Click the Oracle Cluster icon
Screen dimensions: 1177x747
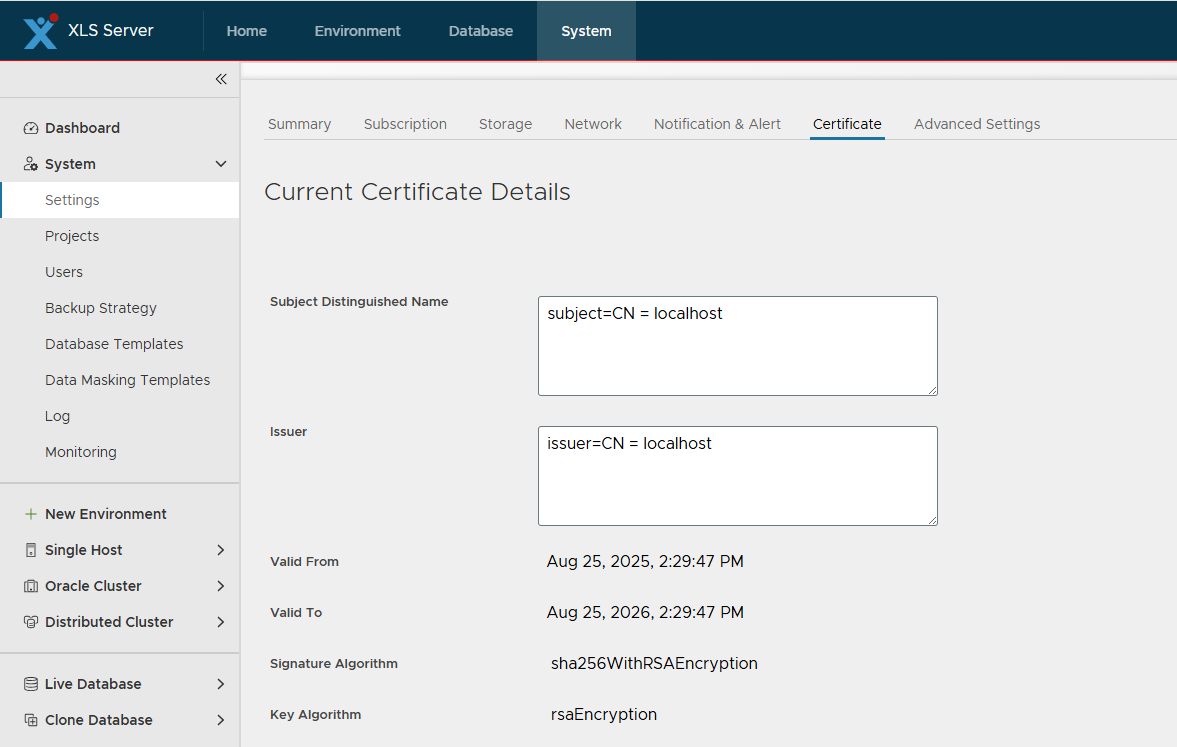pyautogui.click(x=29, y=585)
